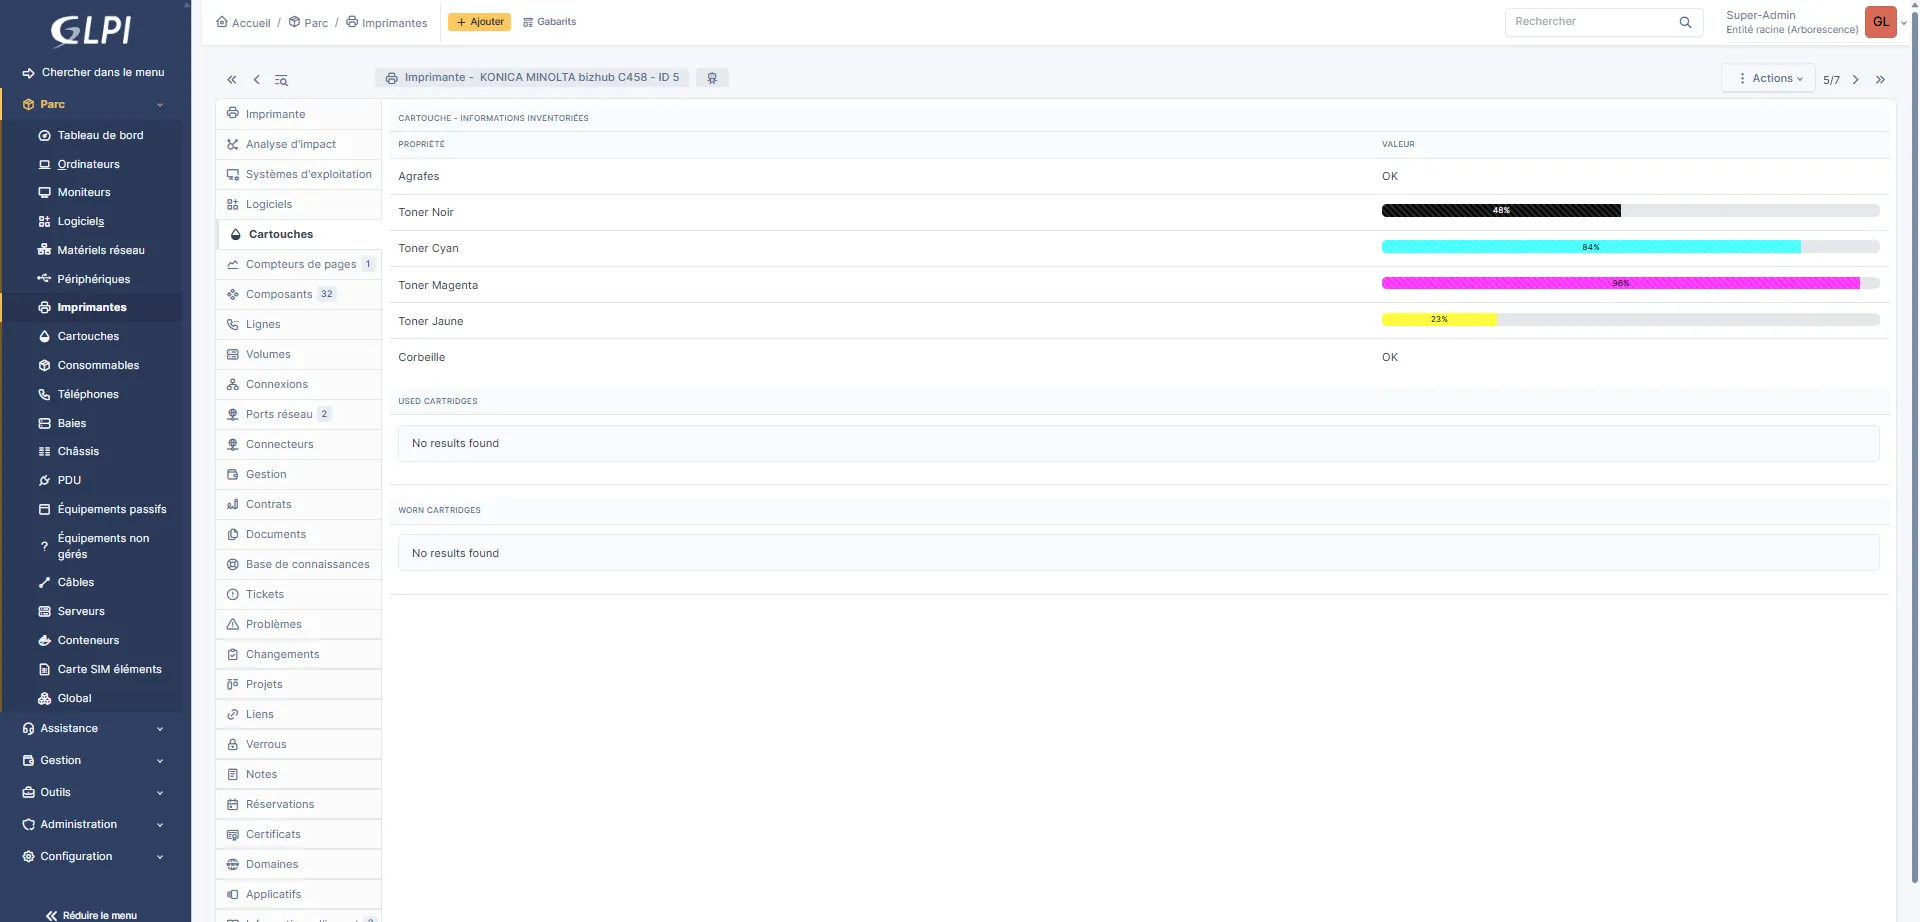Viewport: 1920px width, 922px height.
Task: Jump to the last printer record
Action: (x=1880, y=80)
